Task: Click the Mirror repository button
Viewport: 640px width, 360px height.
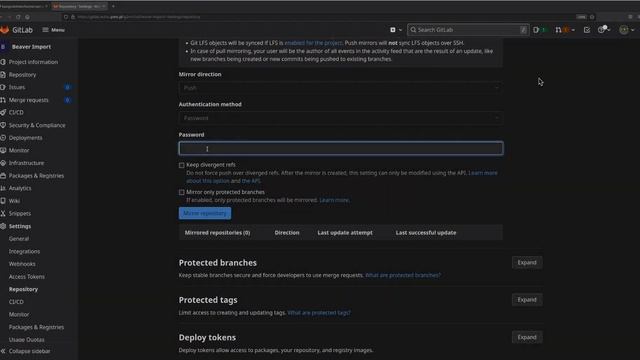Action: click(x=205, y=213)
